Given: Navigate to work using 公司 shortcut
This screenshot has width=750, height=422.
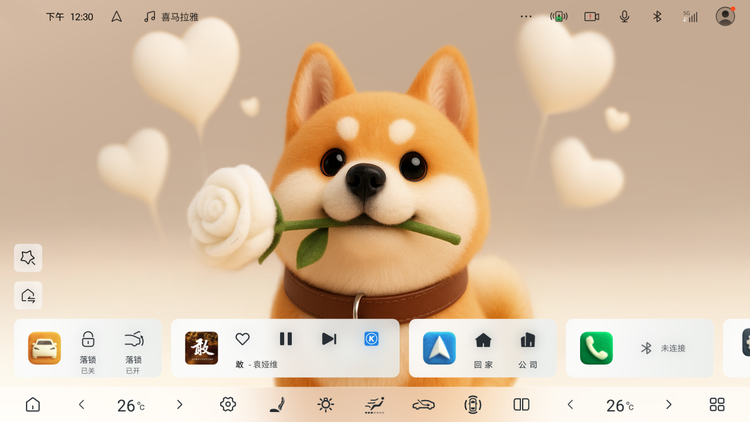Looking at the screenshot, I should click(x=528, y=347).
